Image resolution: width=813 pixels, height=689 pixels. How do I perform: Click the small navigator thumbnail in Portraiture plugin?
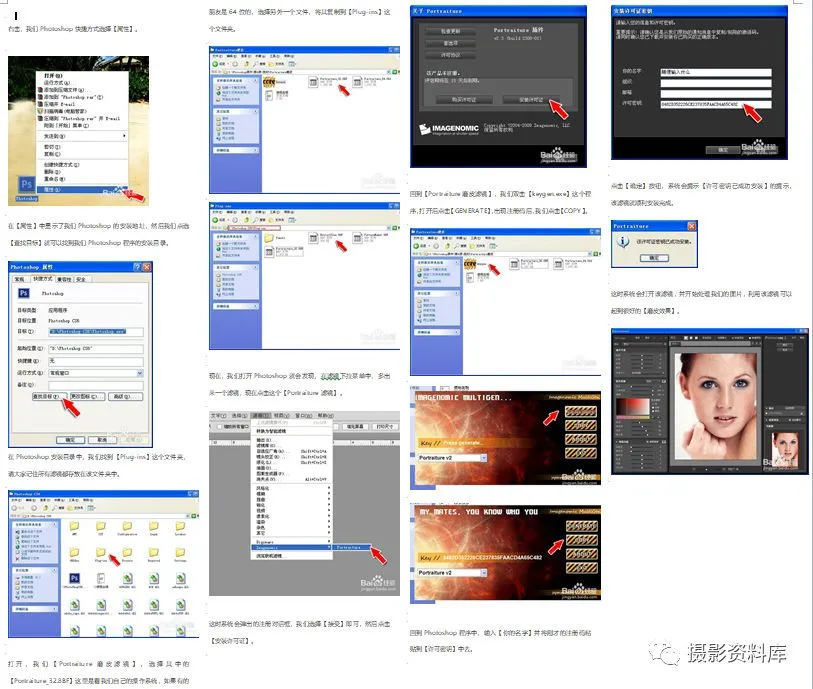pyautogui.click(x=785, y=448)
